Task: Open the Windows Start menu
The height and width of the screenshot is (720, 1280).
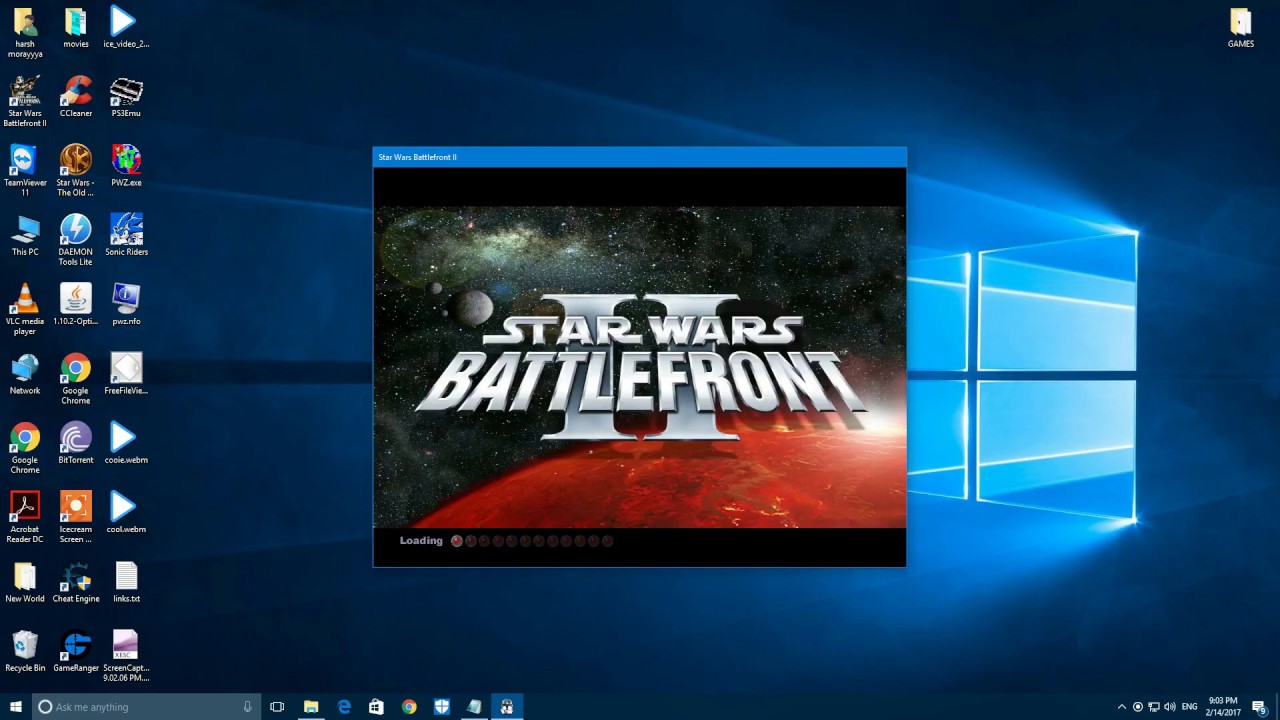Action: (x=16, y=707)
